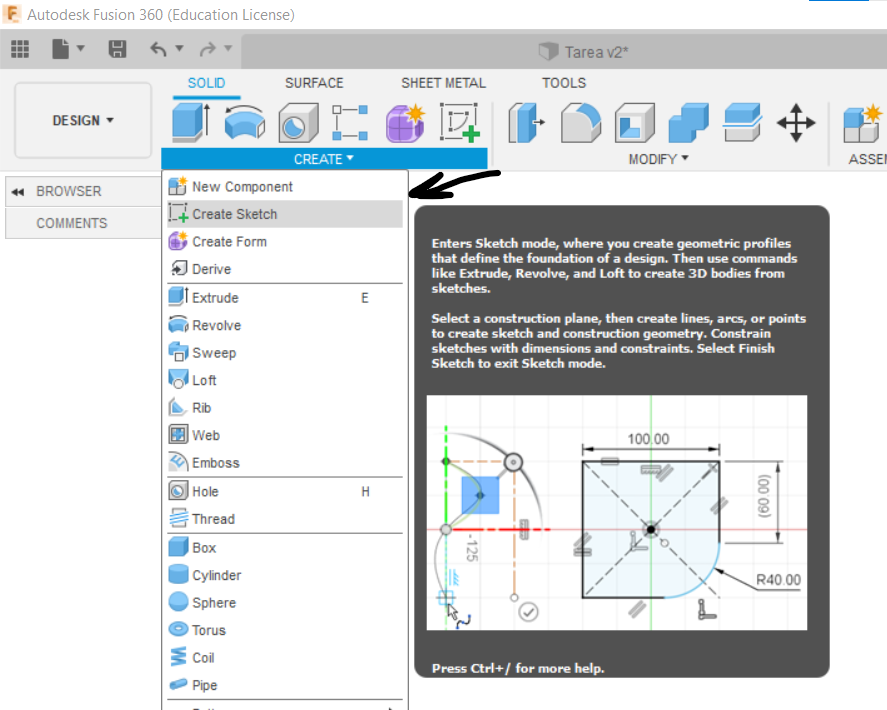
Task: Click the Create Form toolbar icon
Action: tap(405, 122)
